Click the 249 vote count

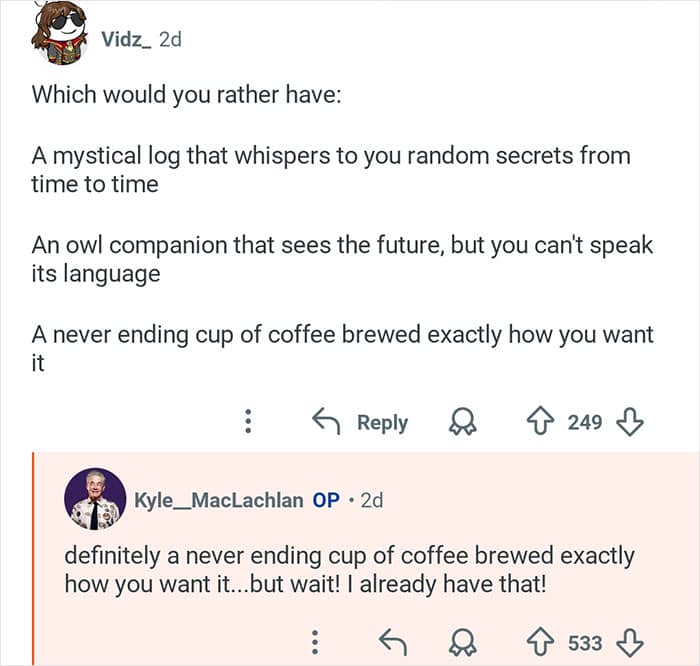(585, 422)
